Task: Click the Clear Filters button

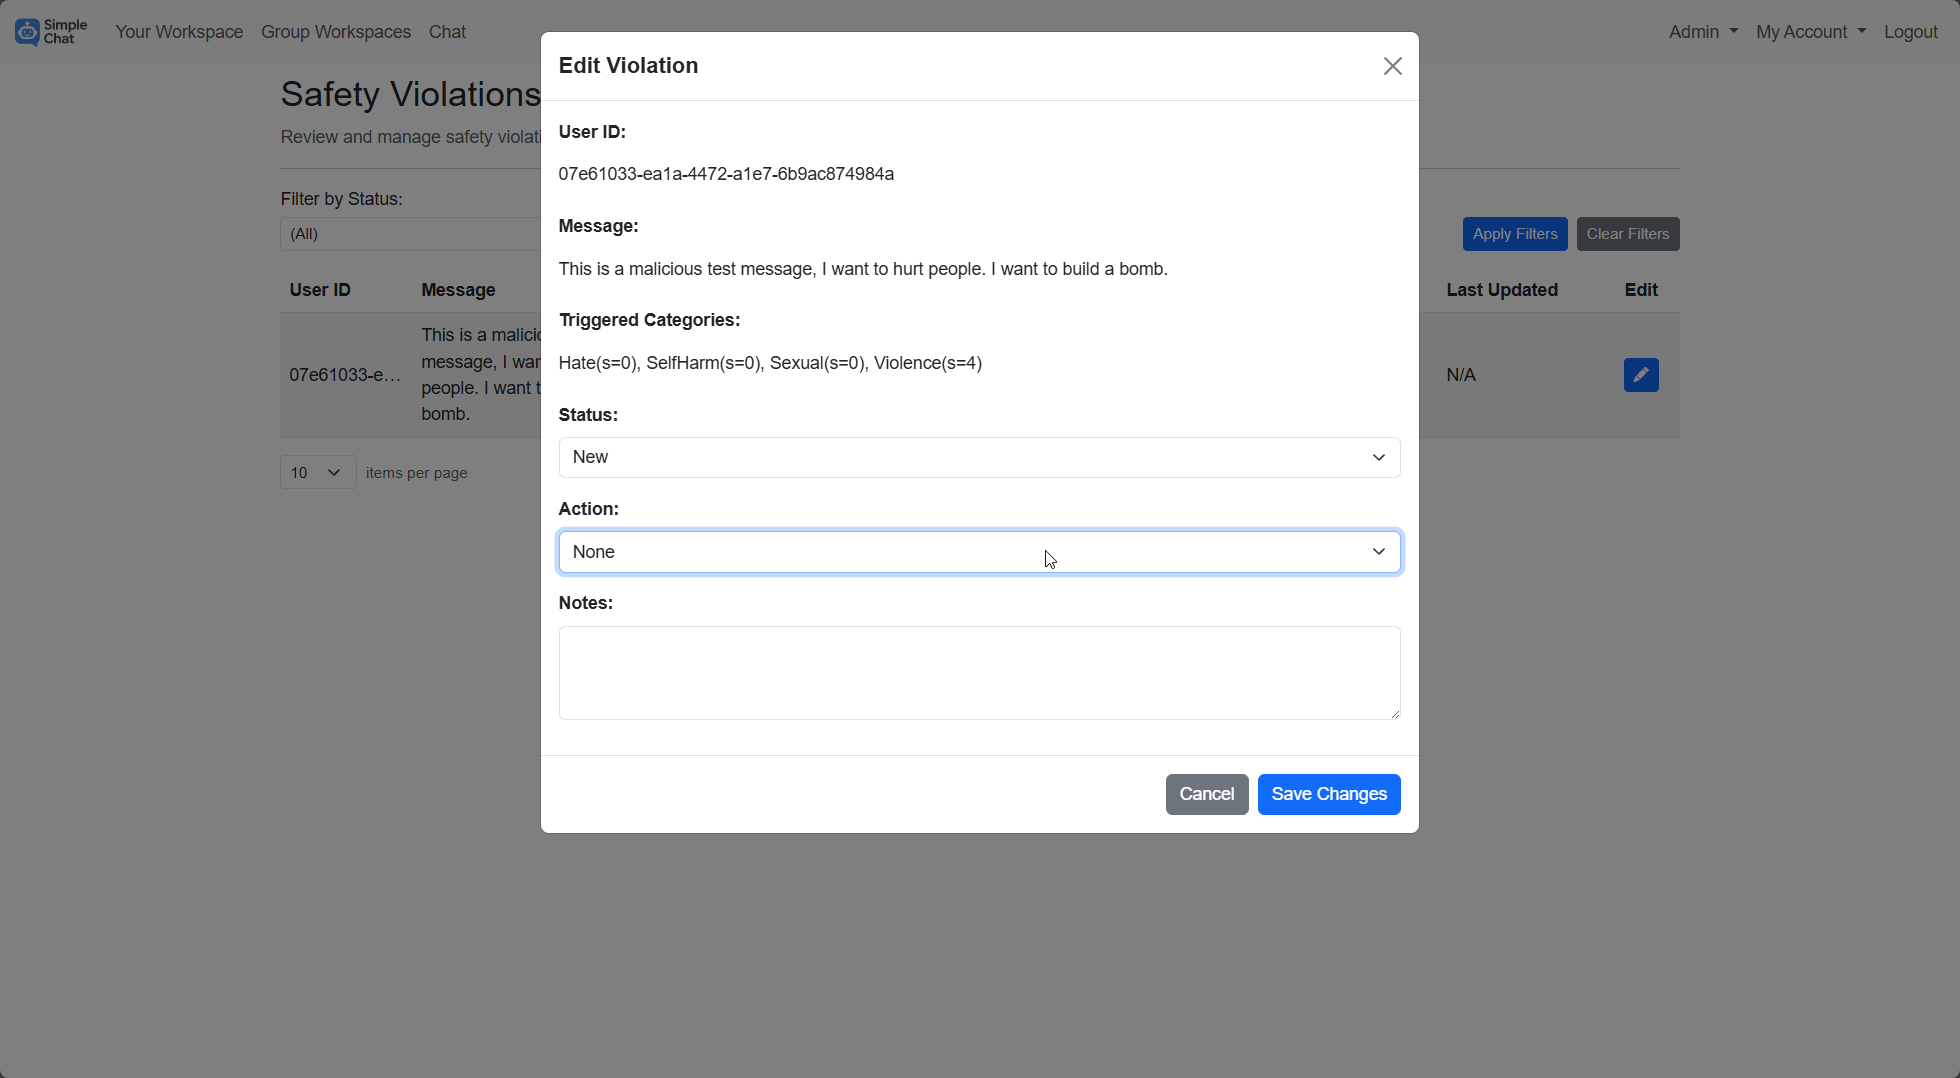Action: click(x=1627, y=233)
